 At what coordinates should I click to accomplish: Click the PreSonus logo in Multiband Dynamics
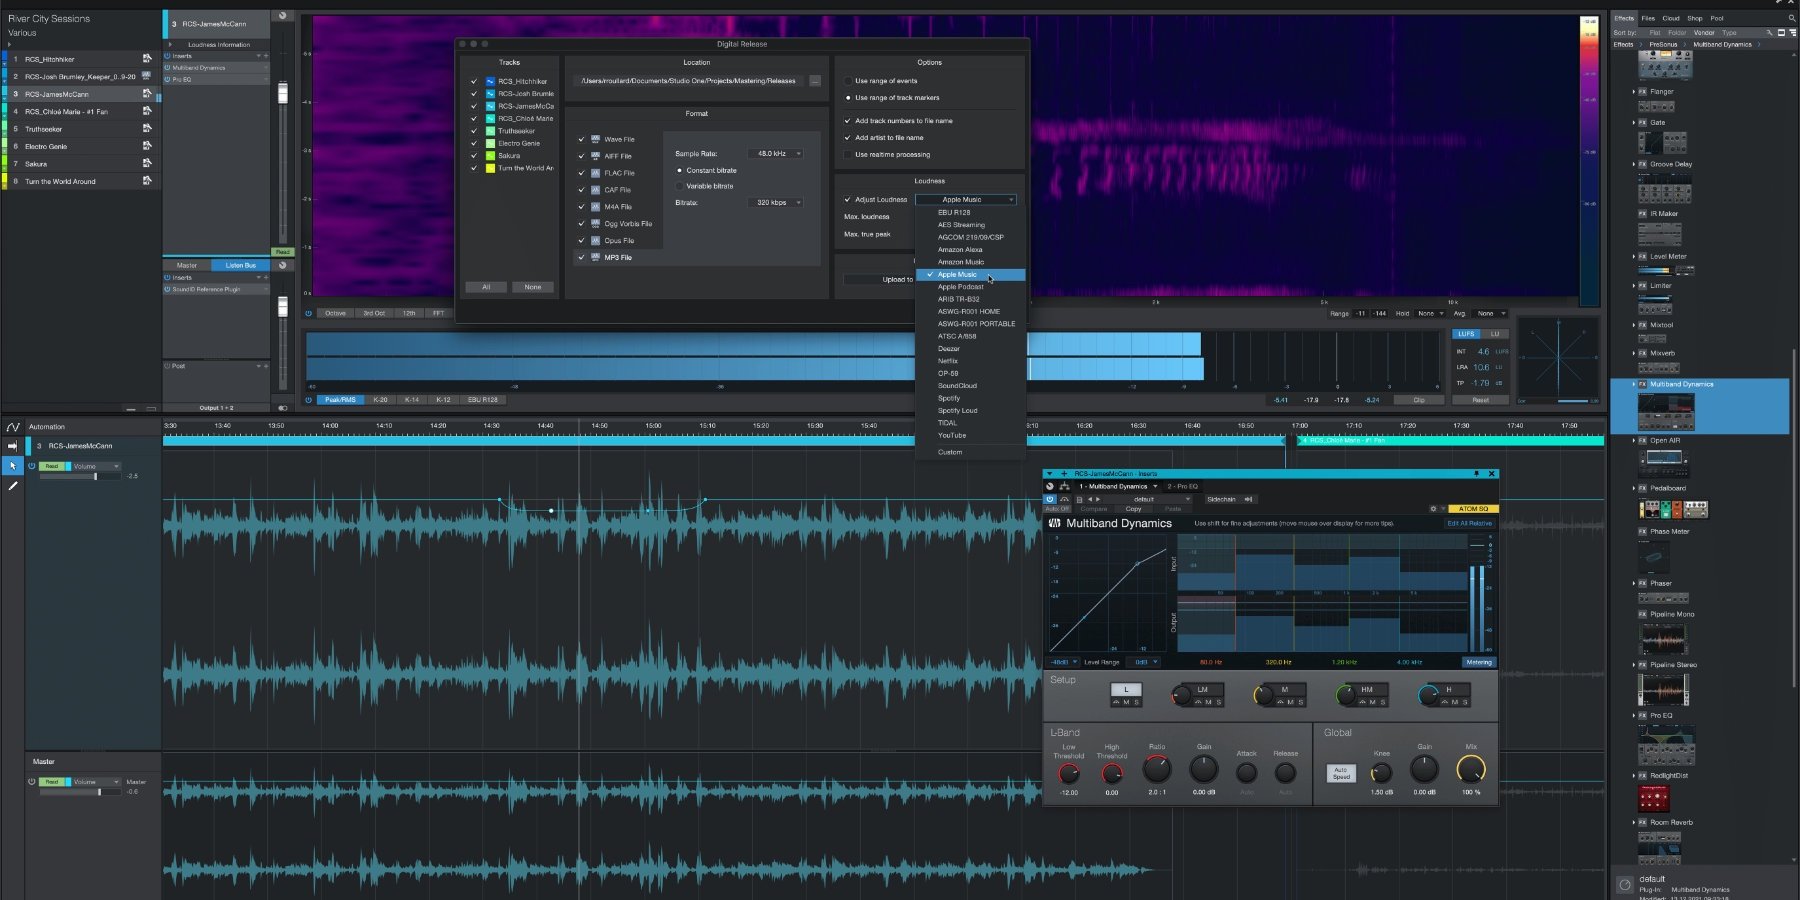tap(1057, 523)
